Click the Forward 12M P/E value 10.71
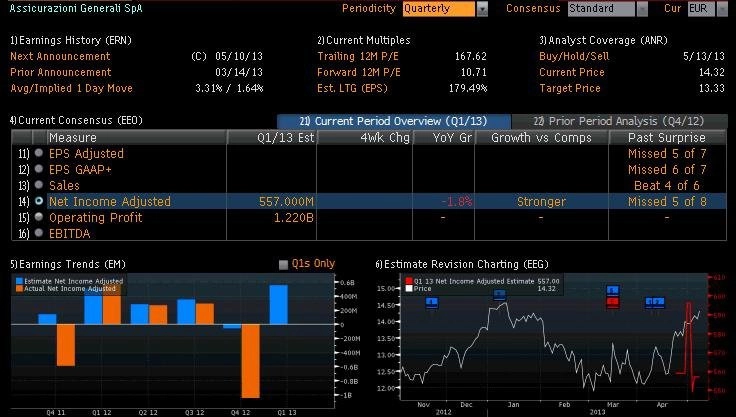The width and height of the screenshot is (736, 417). click(474, 72)
